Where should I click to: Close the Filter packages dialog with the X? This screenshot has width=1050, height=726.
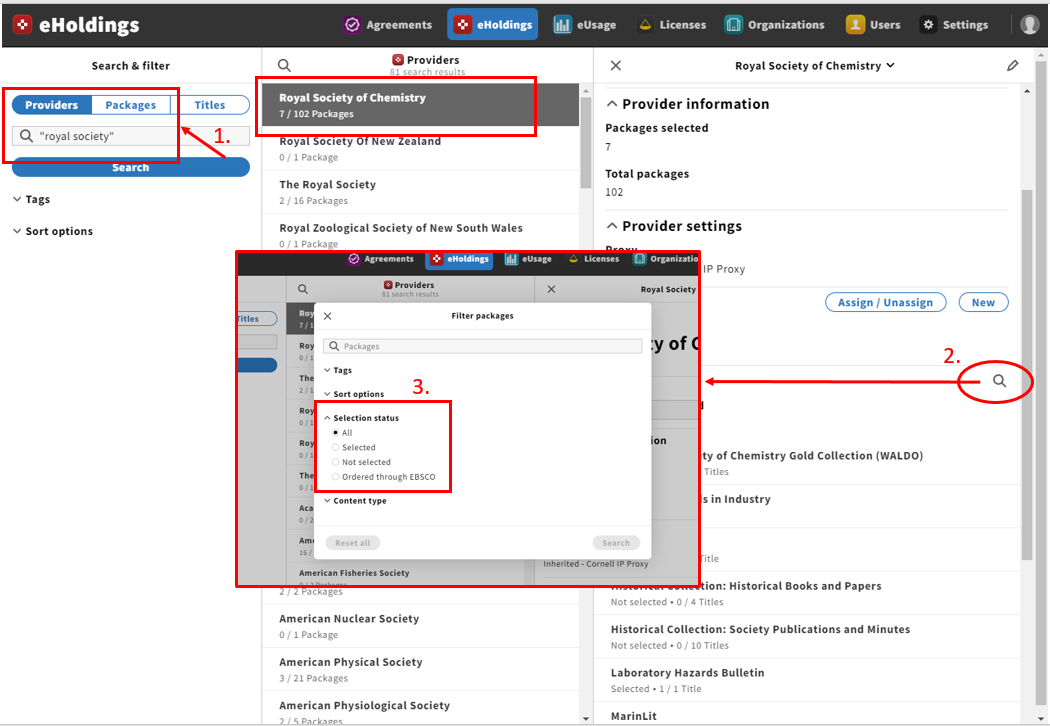pyautogui.click(x=327, y=316)
